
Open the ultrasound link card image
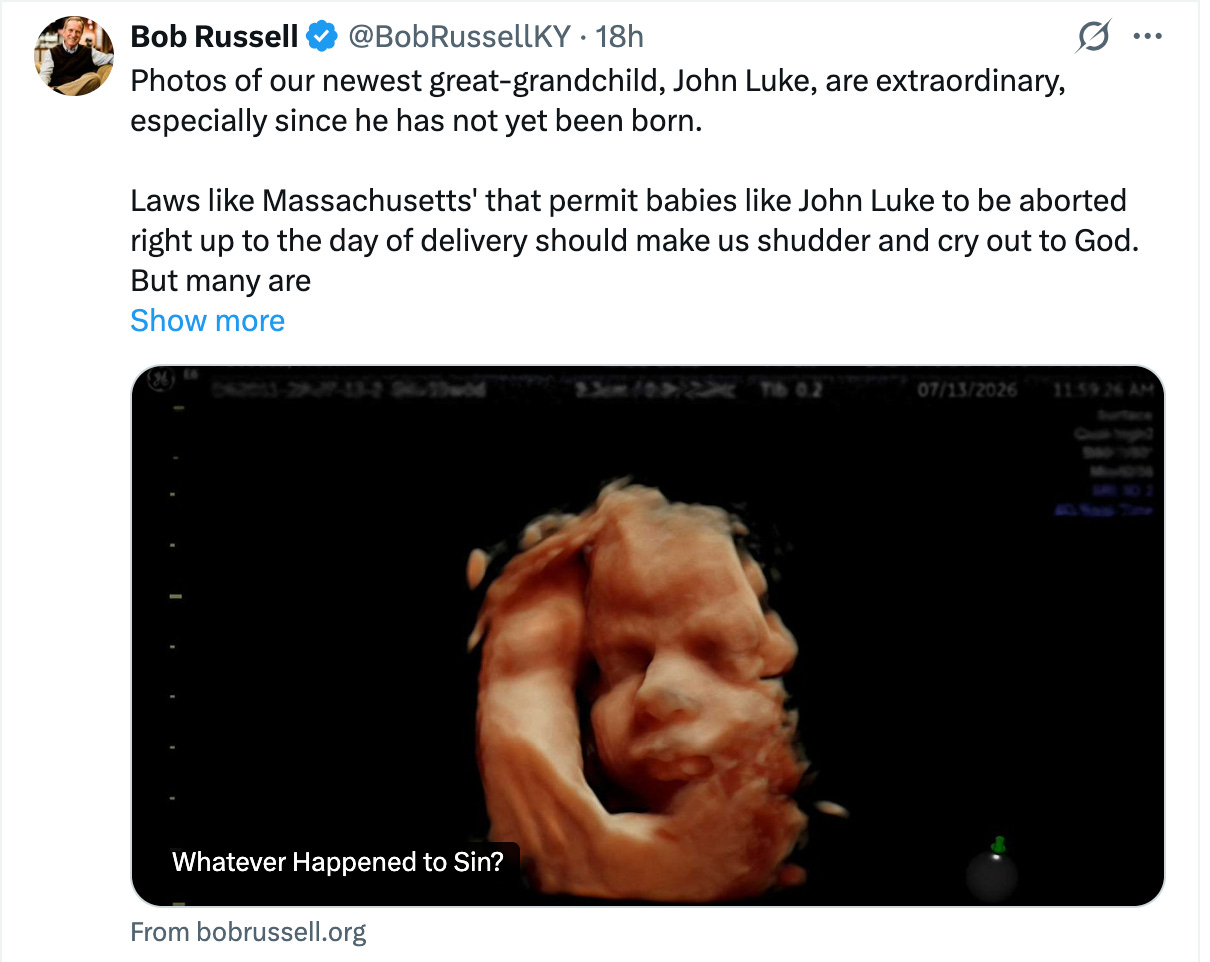(648, 636)
